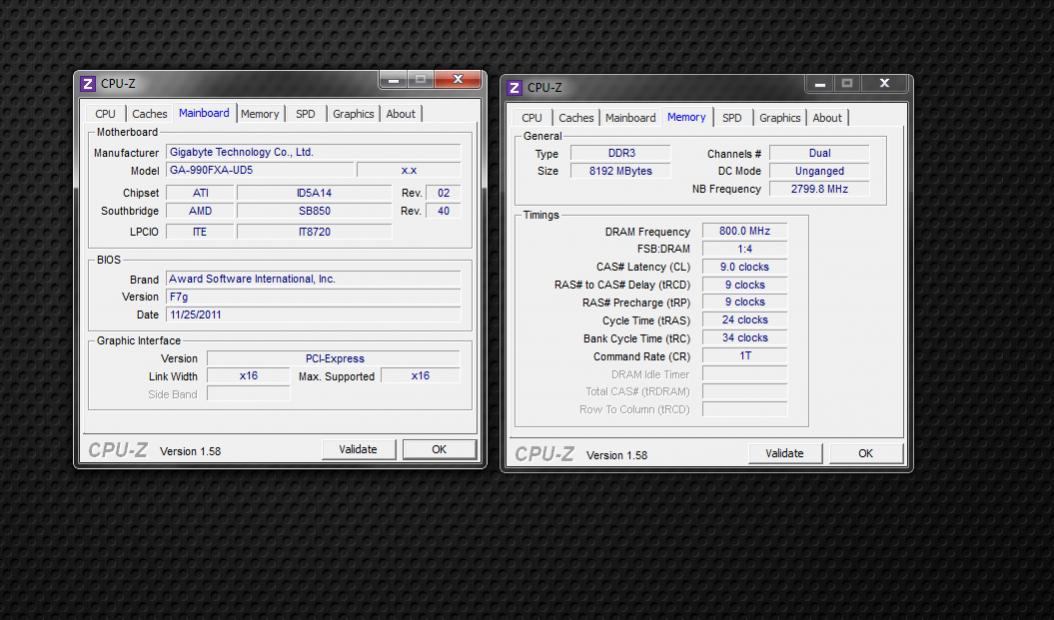Click the 11/25/2011 BIOS date field

pyautogui.click(x=313, y=315)
